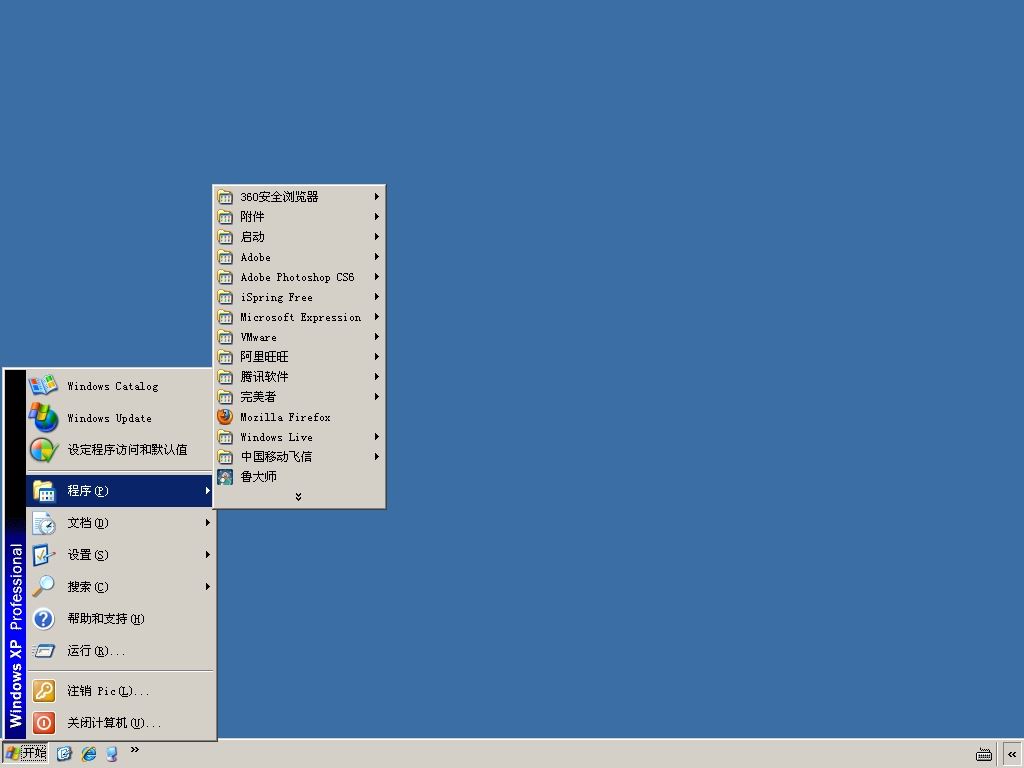The width and height of the screenshot is (1024, 768).
Task: Click the Windows Live label
Action: click(x=276, y=437)
